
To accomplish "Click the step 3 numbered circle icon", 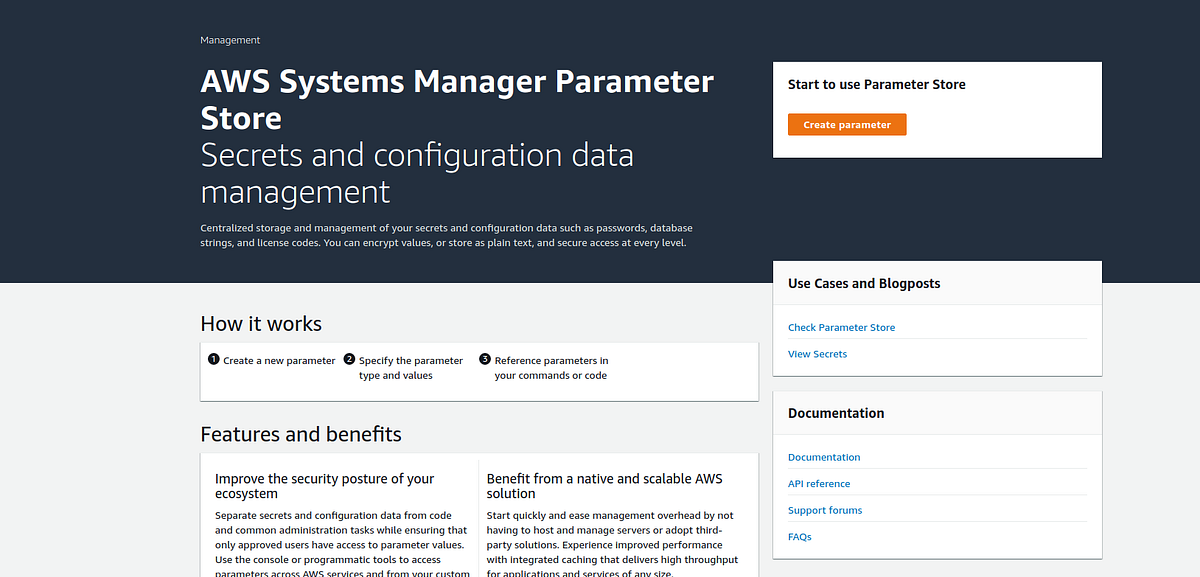I will point(485,359).
